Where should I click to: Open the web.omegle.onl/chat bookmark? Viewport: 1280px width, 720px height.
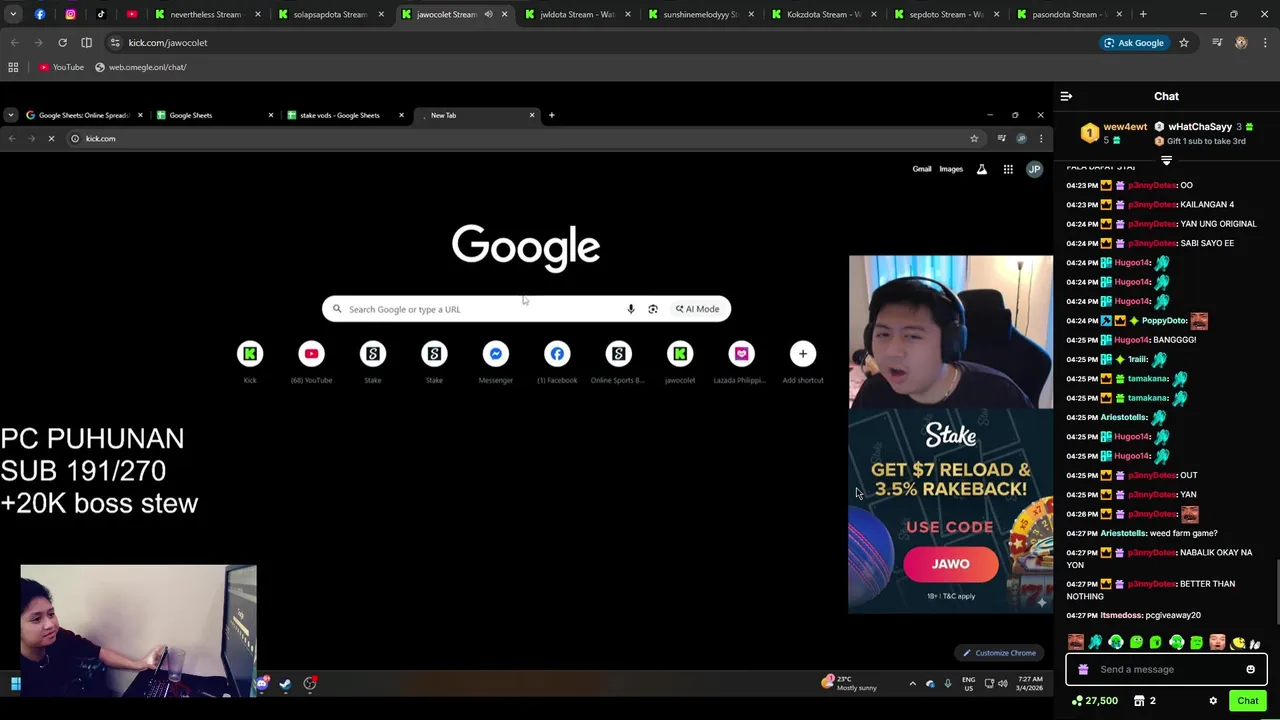[x=141, y=67]
